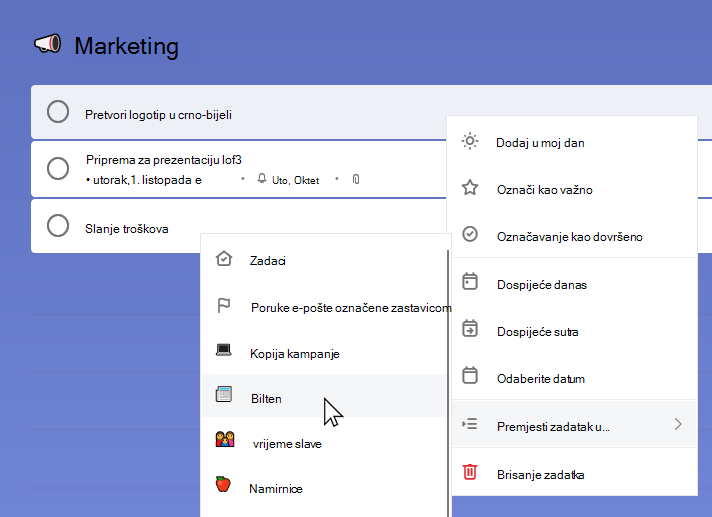Click the Marketing list title
Screen dimensions: 712x517
coord(126,46)
